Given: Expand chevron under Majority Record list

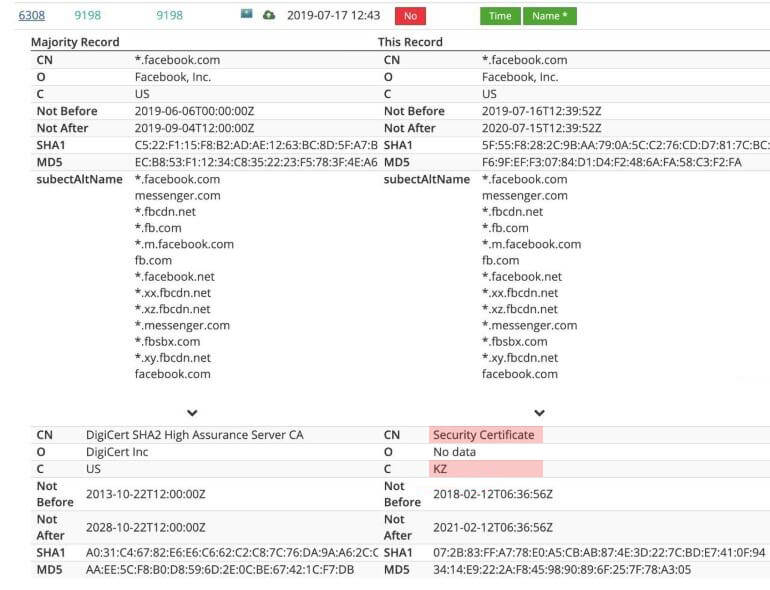Looking at the screenshot, I should tap(192, 412).
